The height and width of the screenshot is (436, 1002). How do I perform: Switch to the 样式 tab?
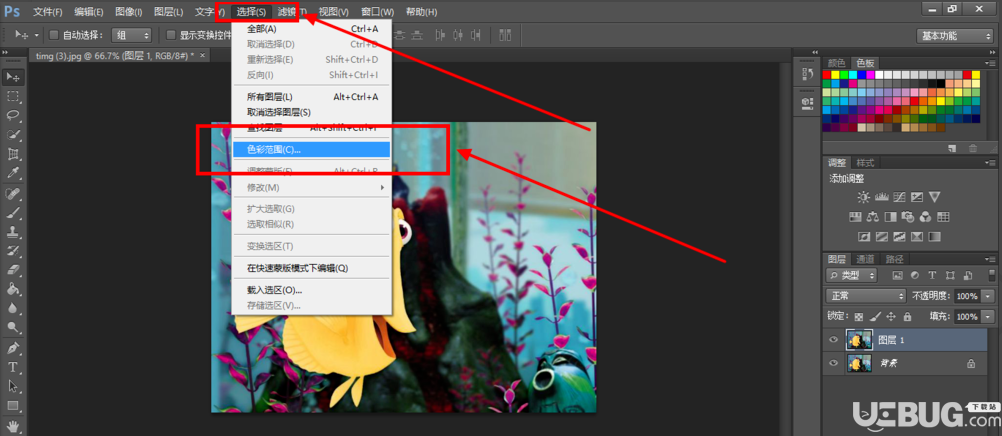coord(865,162)
